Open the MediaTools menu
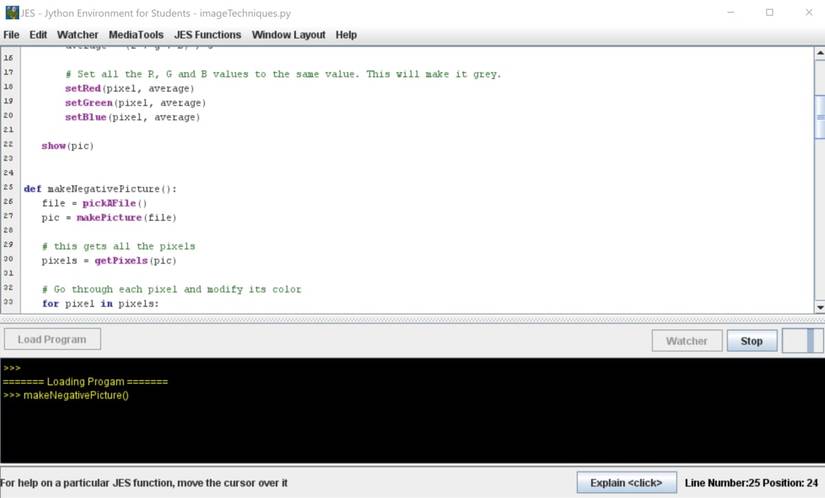825x498 pixels. point(136,35)
